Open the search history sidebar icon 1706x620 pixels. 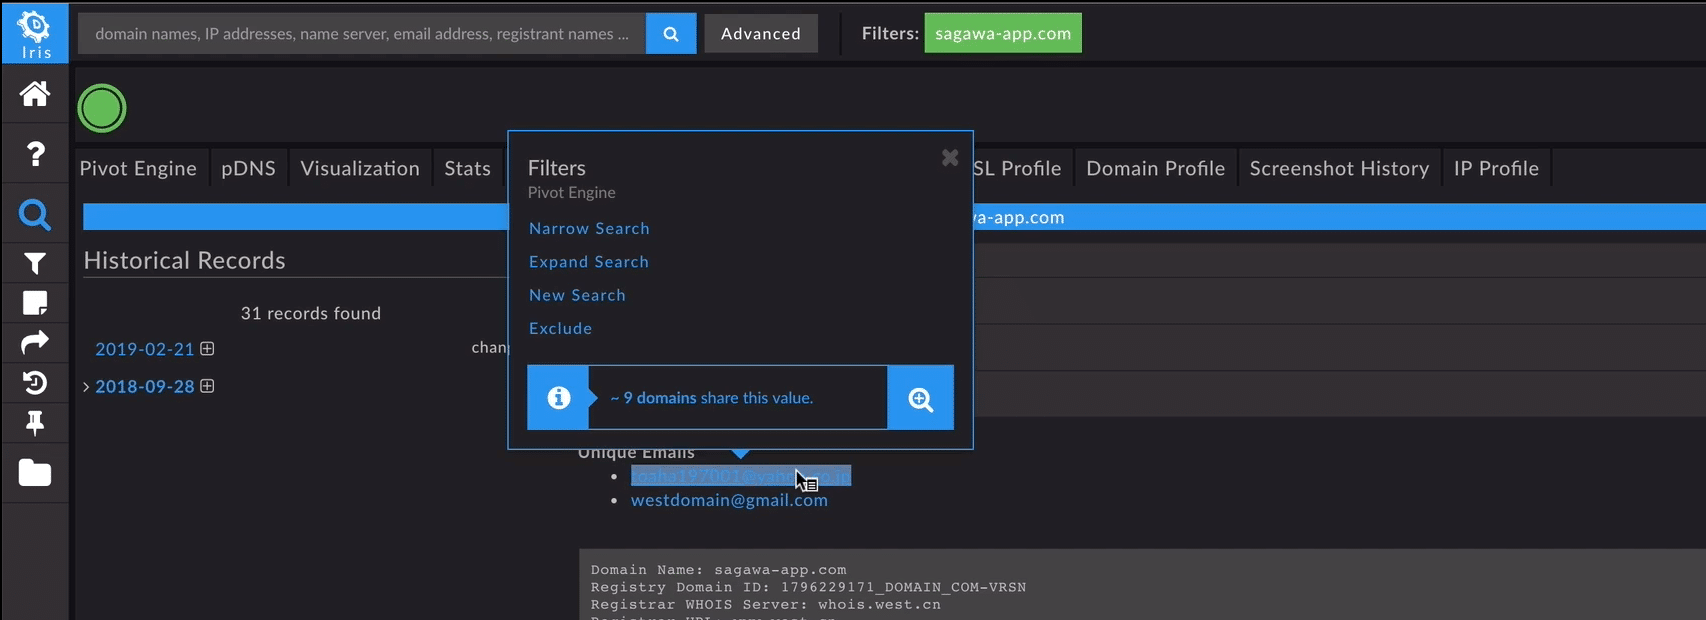click(x=35, y=383)
